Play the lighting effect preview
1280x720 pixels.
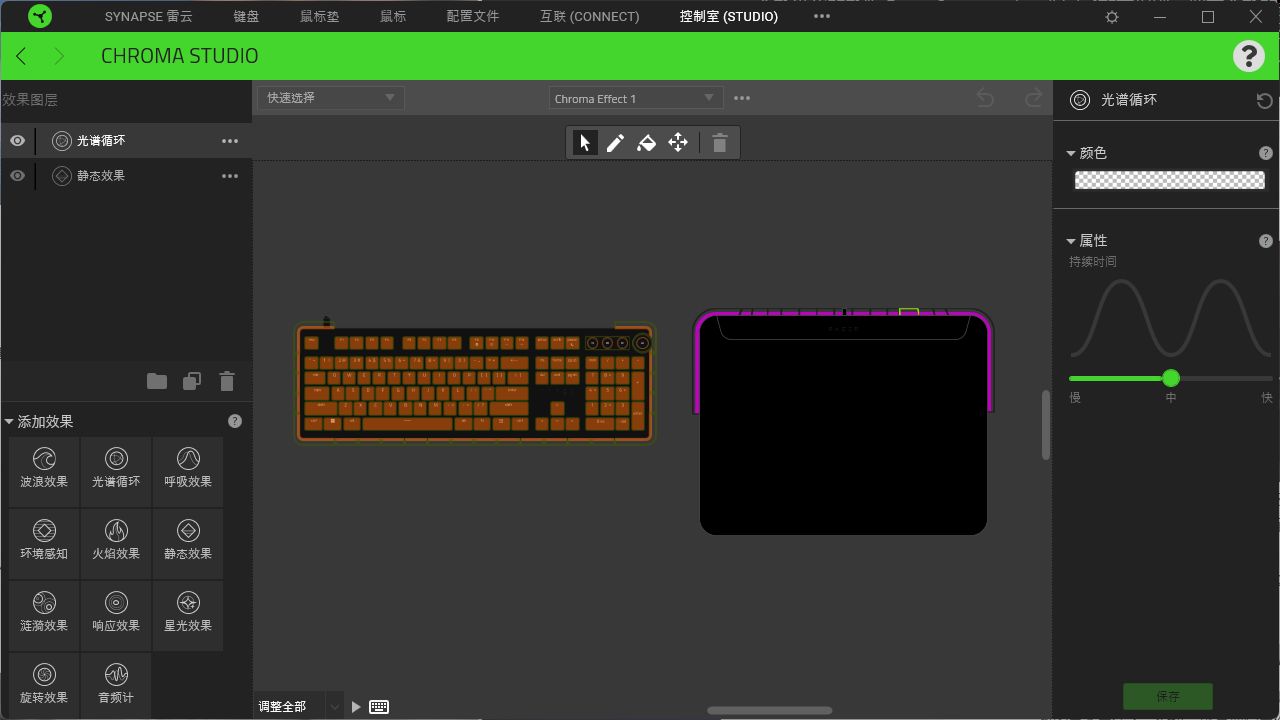[356, 707]
